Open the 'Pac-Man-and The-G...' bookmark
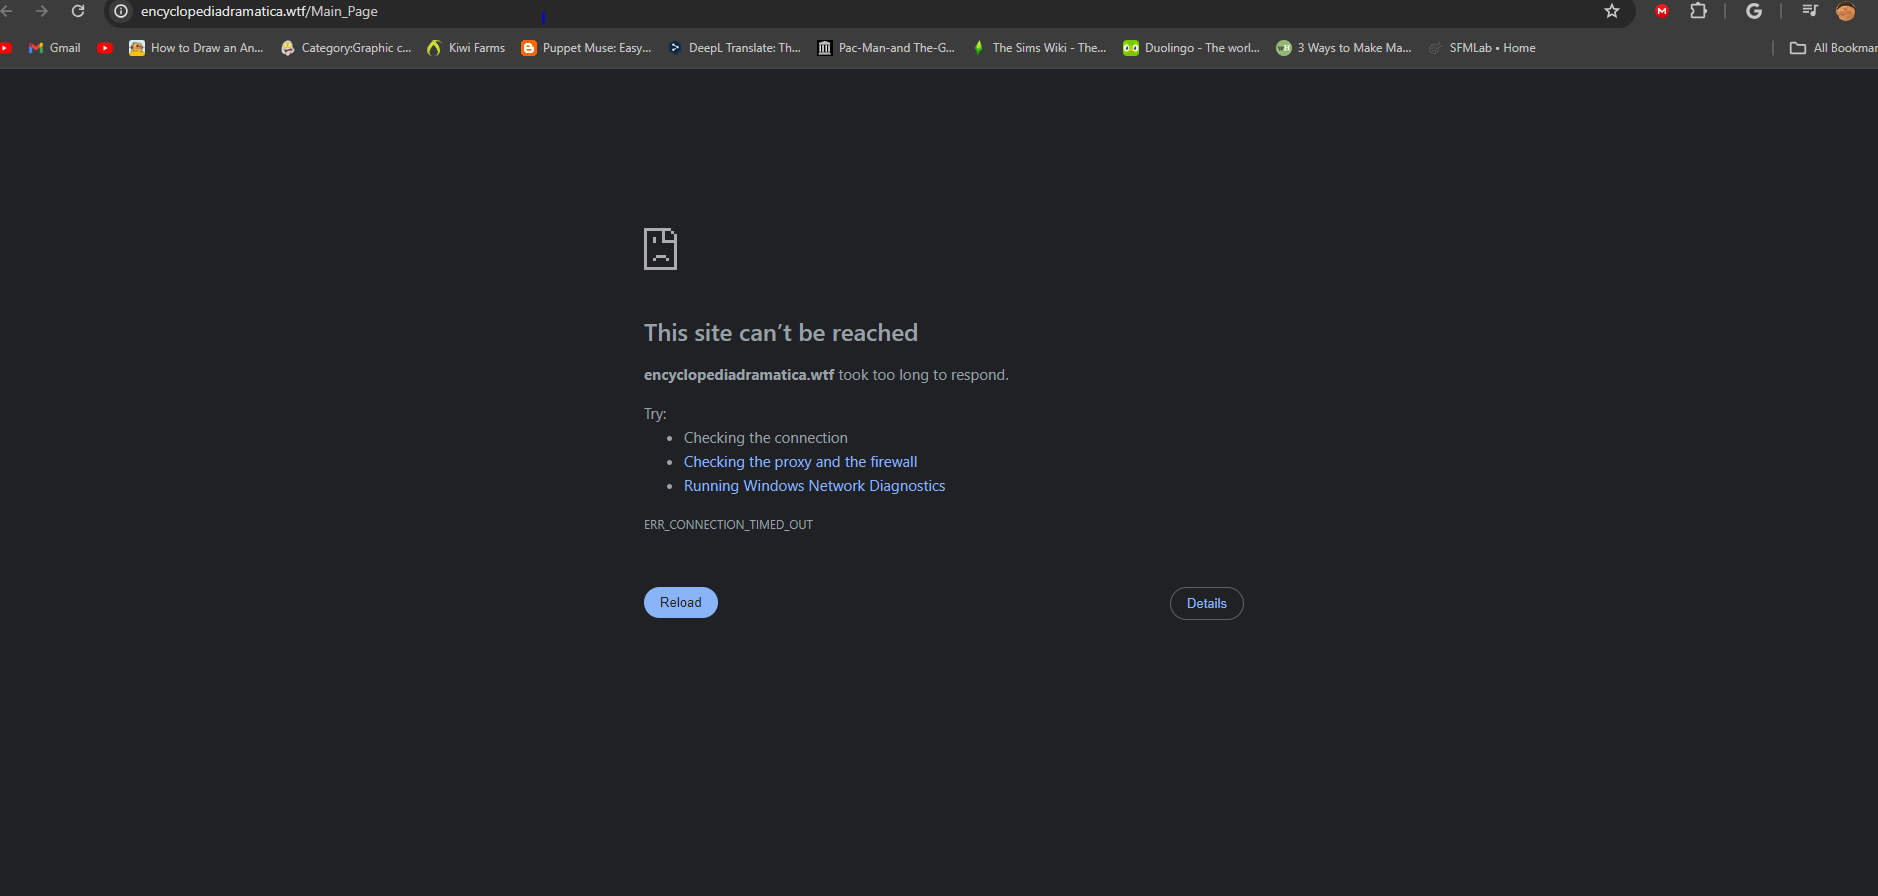1878x896 pixels. tap(887, 48)
